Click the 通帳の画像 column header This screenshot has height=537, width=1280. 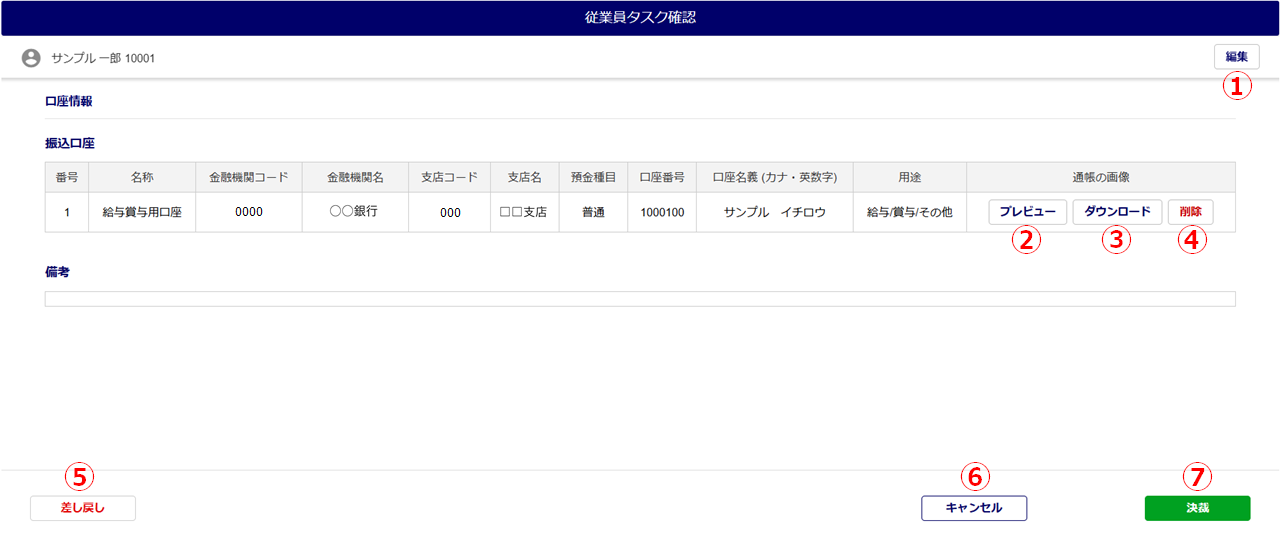pyautogui.click(x=1100, y=177)
